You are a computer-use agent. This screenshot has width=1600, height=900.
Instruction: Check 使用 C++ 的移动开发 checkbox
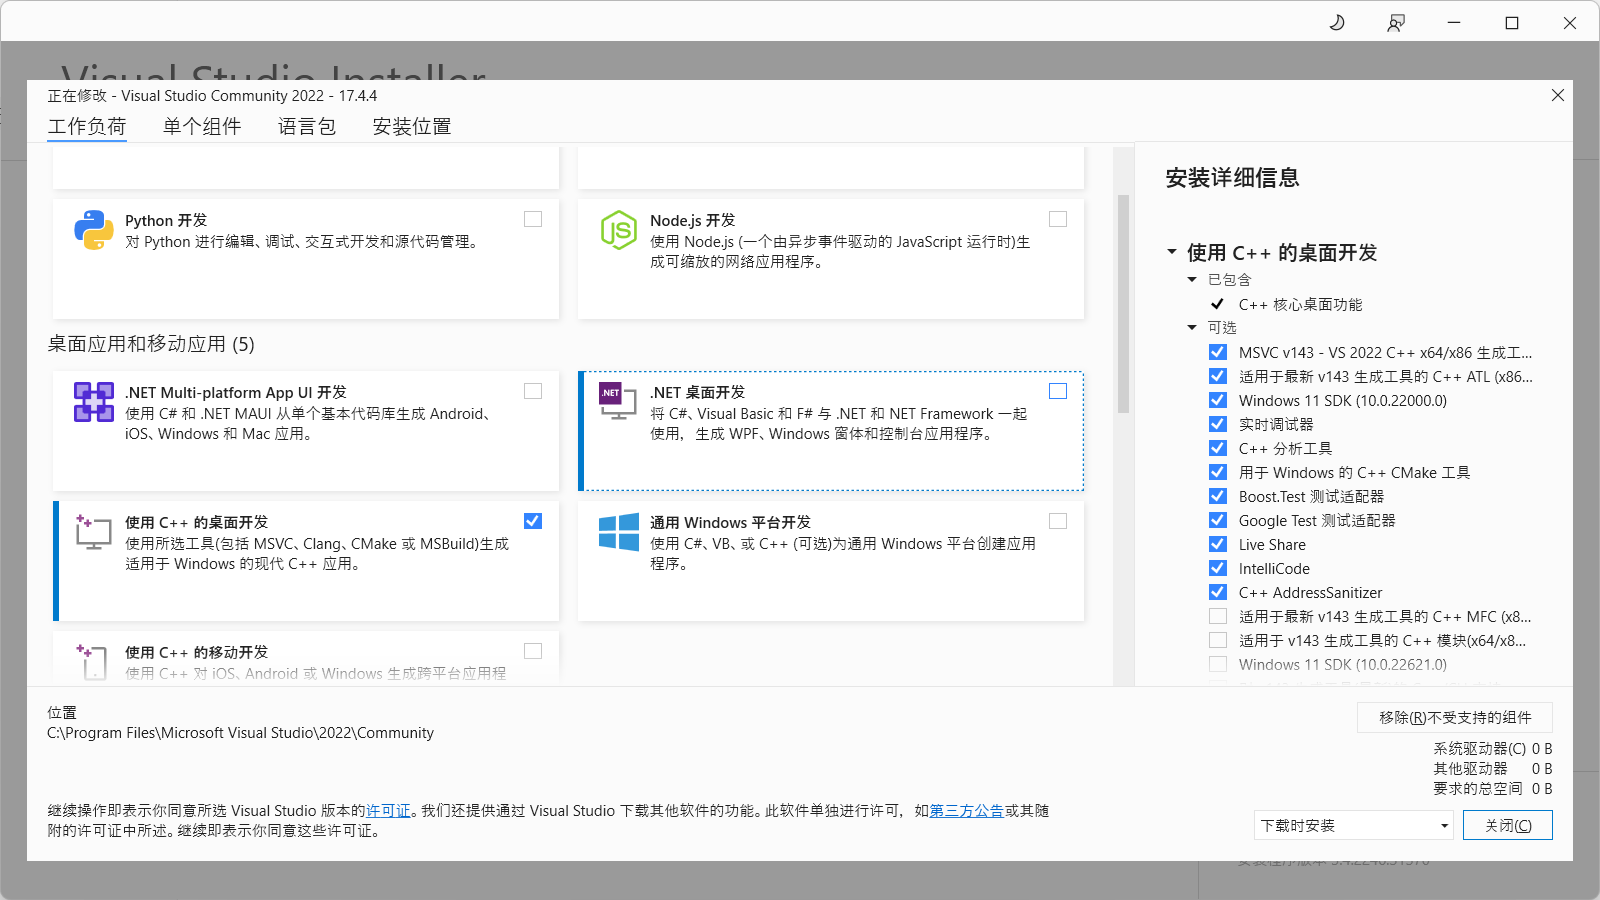coord(533,651)
